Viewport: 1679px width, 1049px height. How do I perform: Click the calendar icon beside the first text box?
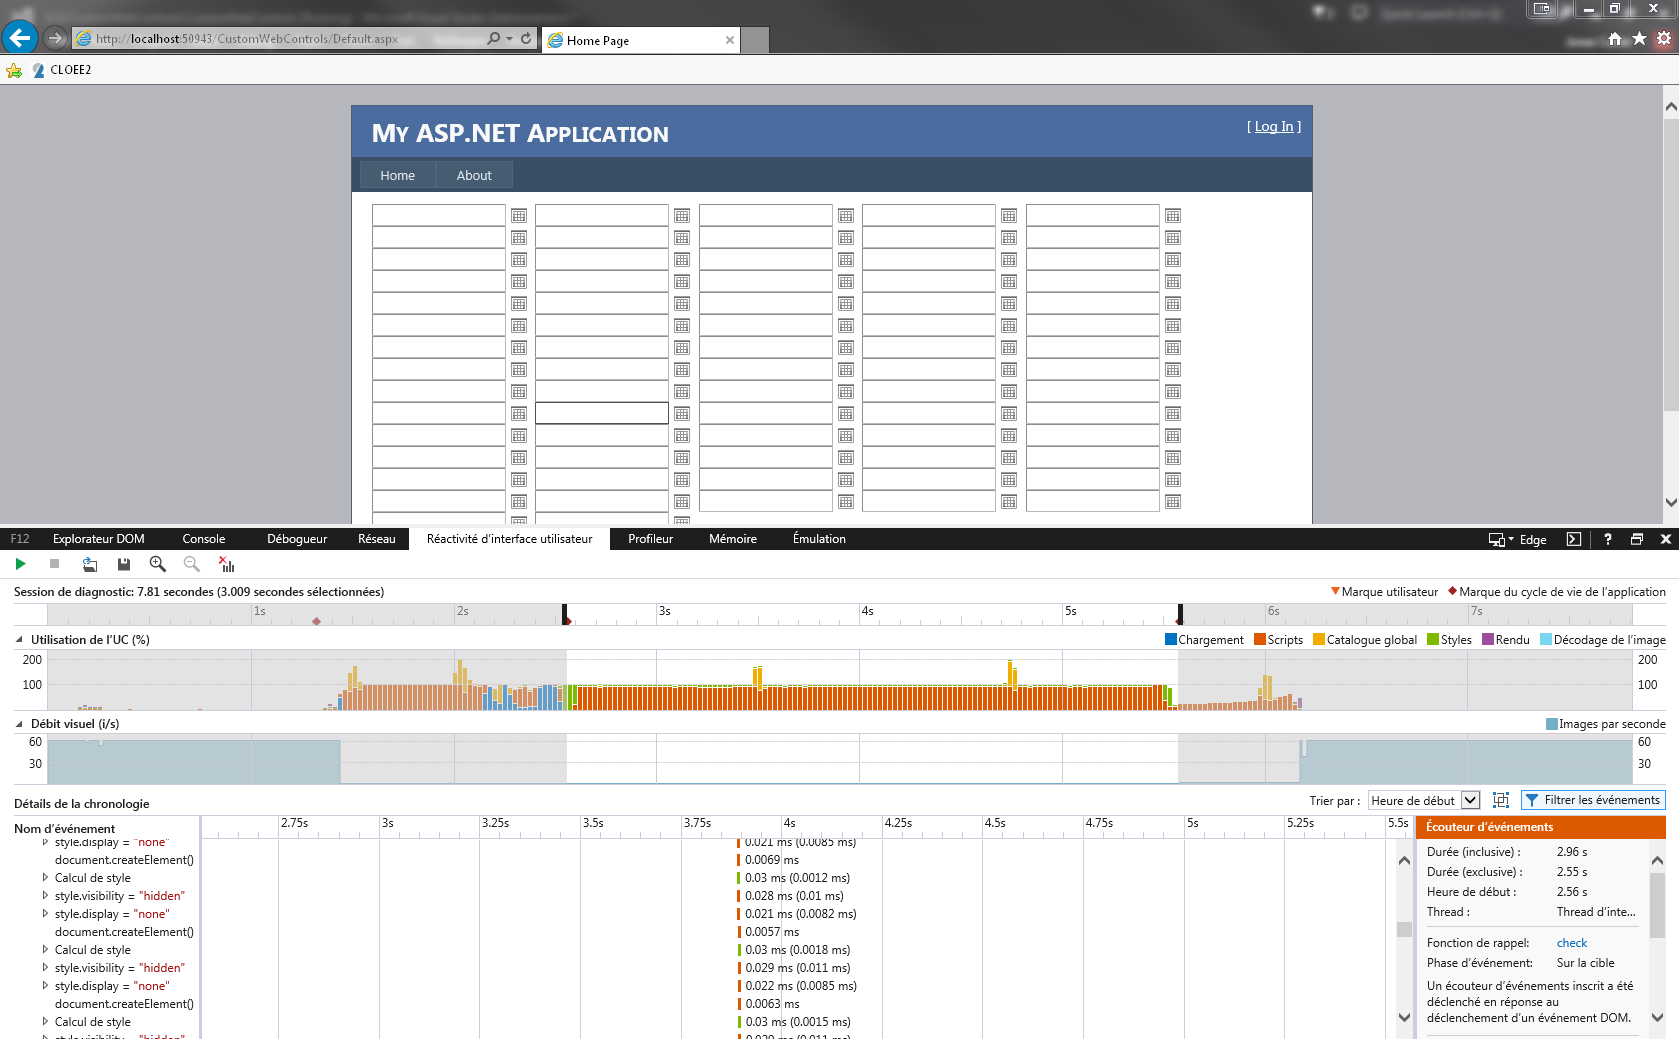pyautogui.click(x=519, y=216)
